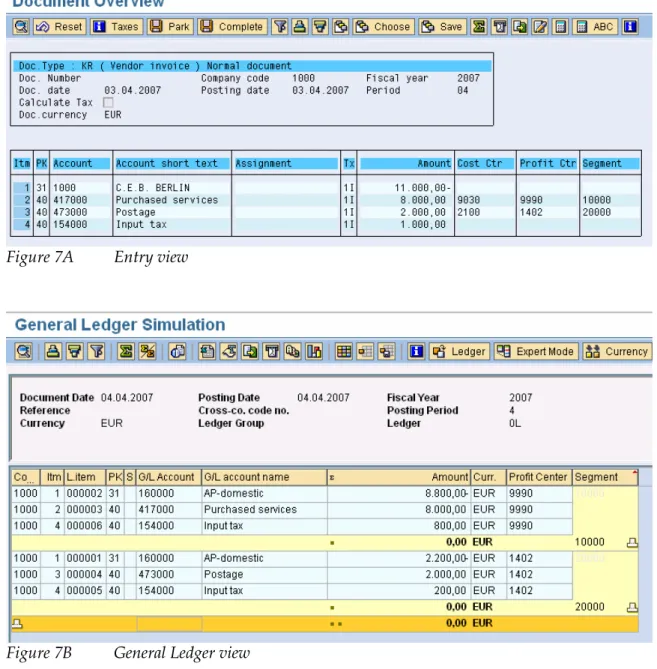
Task: Click the export icon in General Ledger Simulation toolbar
Action: (250, 352)
